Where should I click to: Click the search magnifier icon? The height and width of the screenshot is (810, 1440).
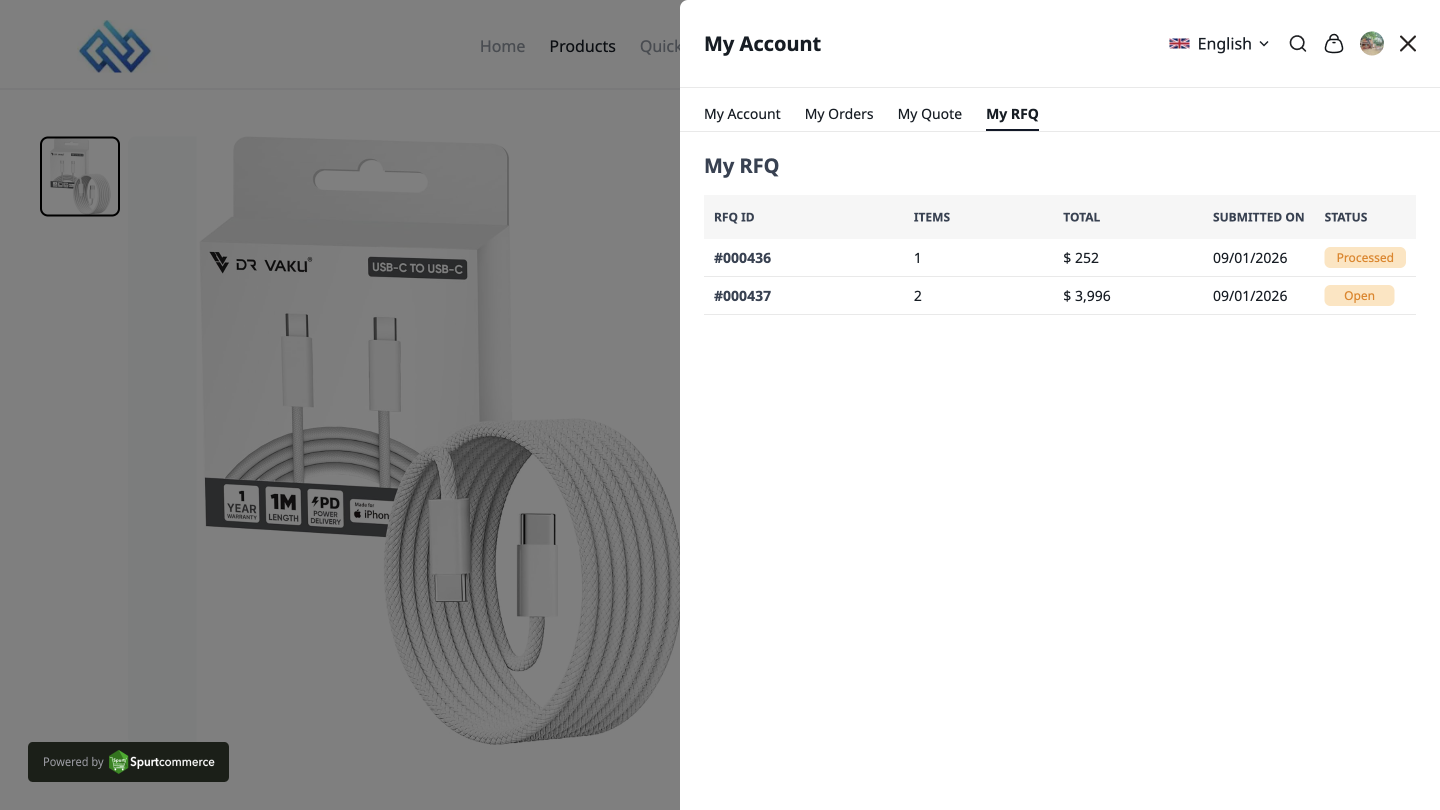(x=1297, y=44)
